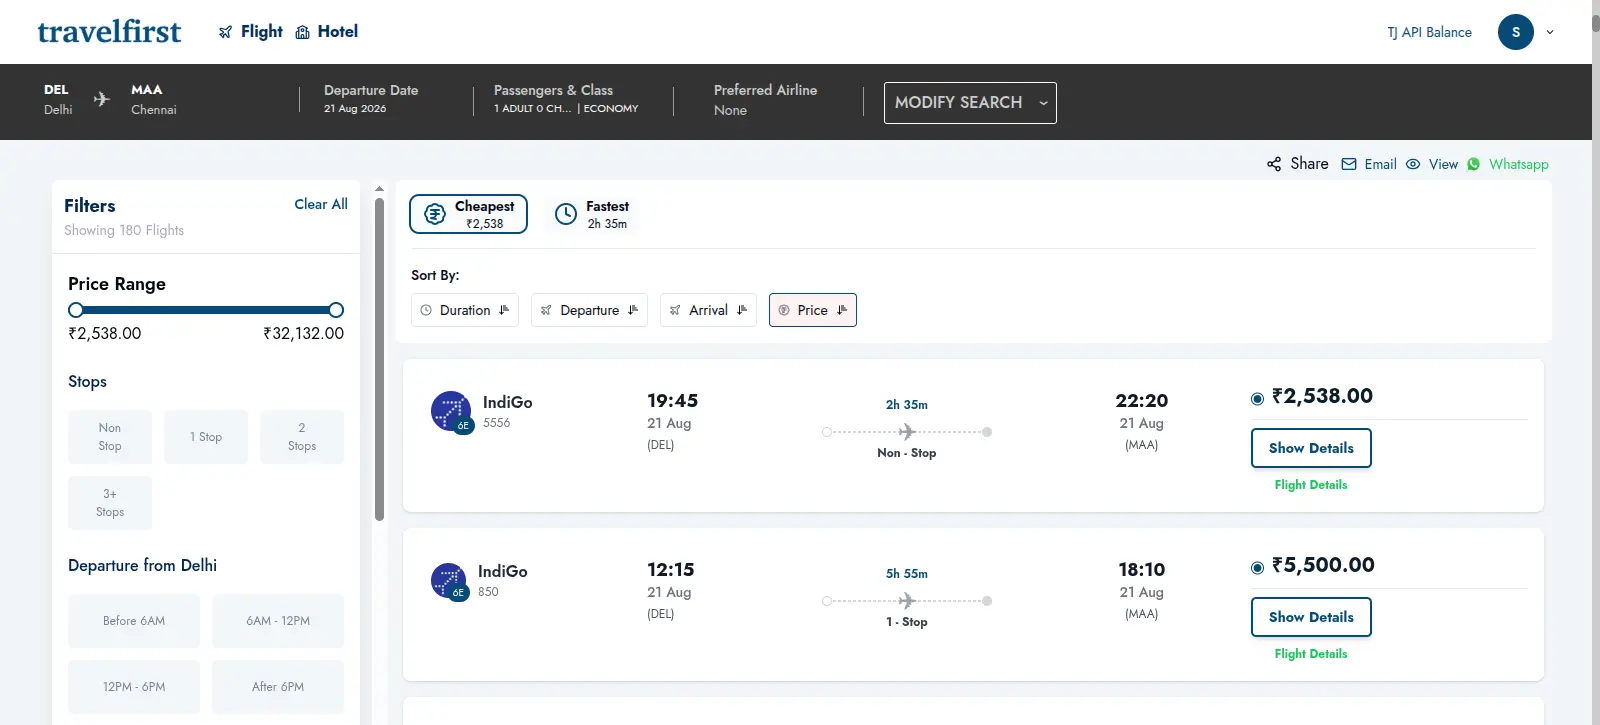Open the TJ API Balance link
Screen dimensions: 1600x725
click(x=1429, y=32)
